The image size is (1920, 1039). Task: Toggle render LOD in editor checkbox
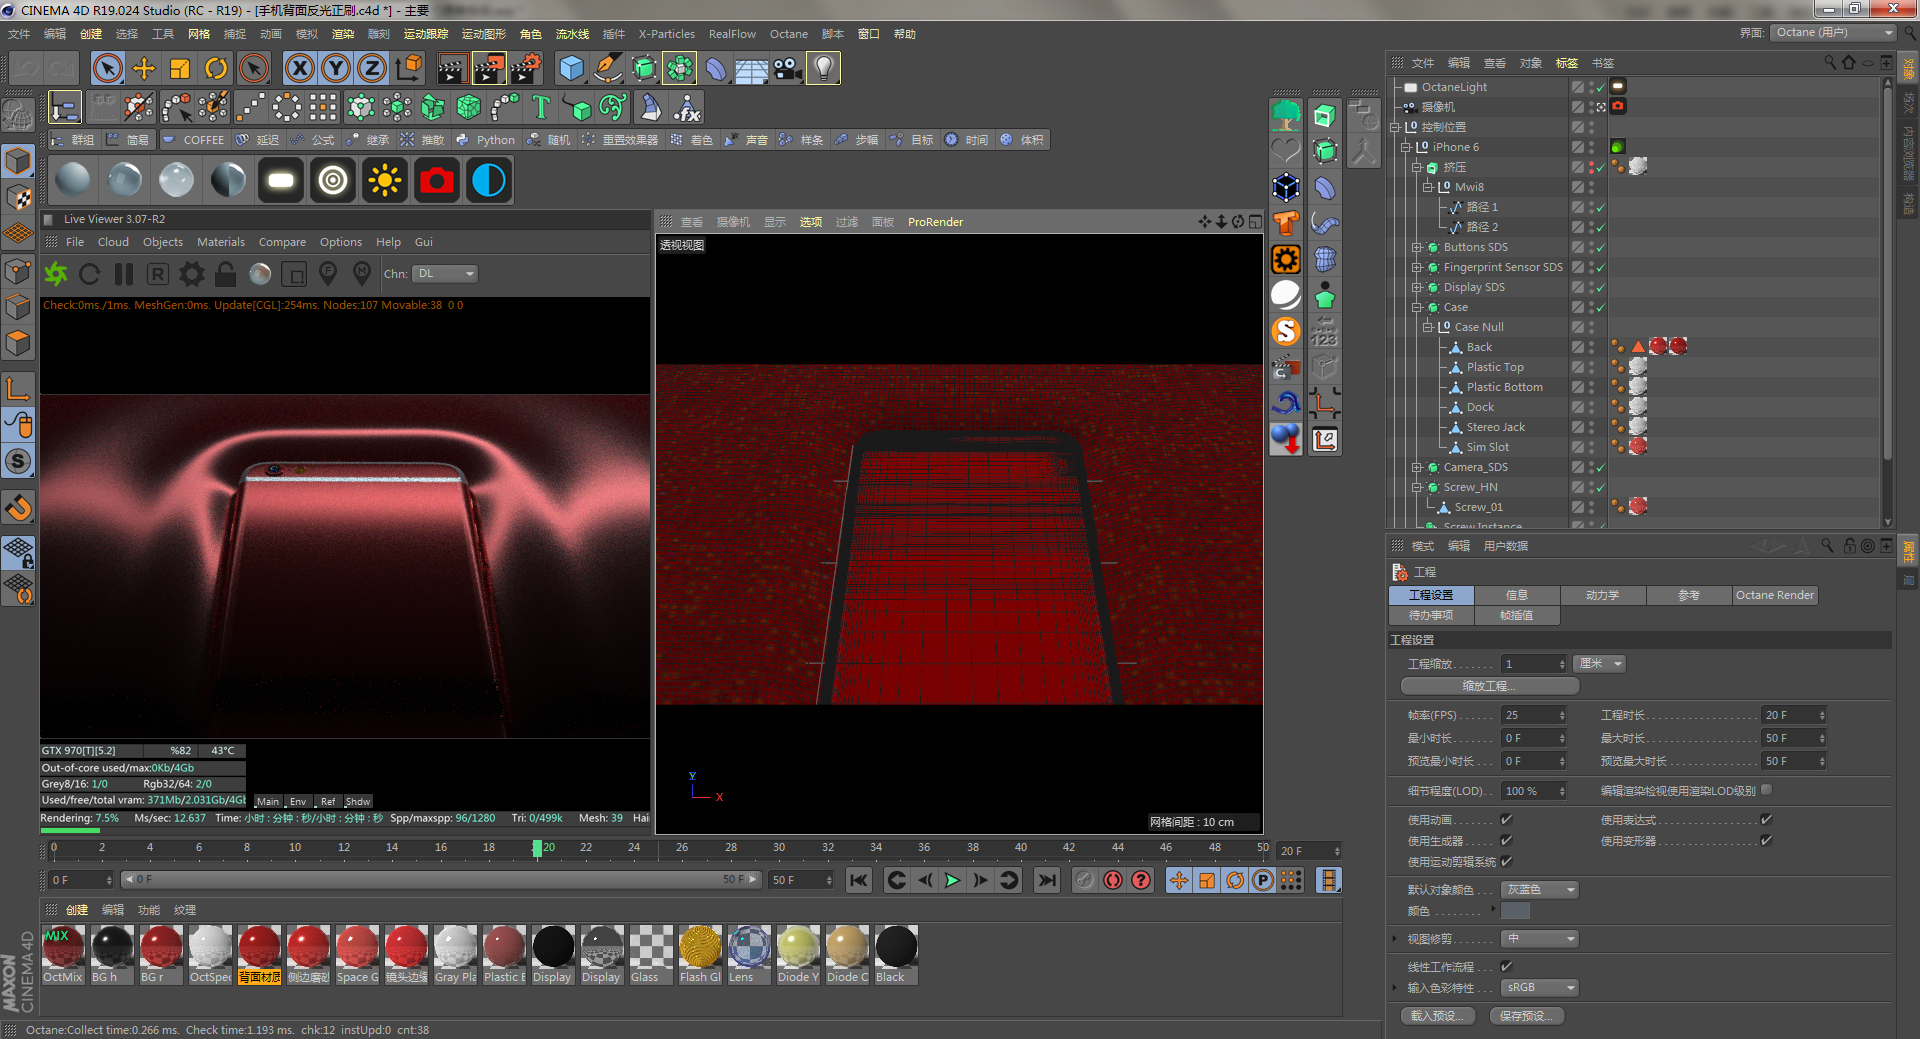1767,790
